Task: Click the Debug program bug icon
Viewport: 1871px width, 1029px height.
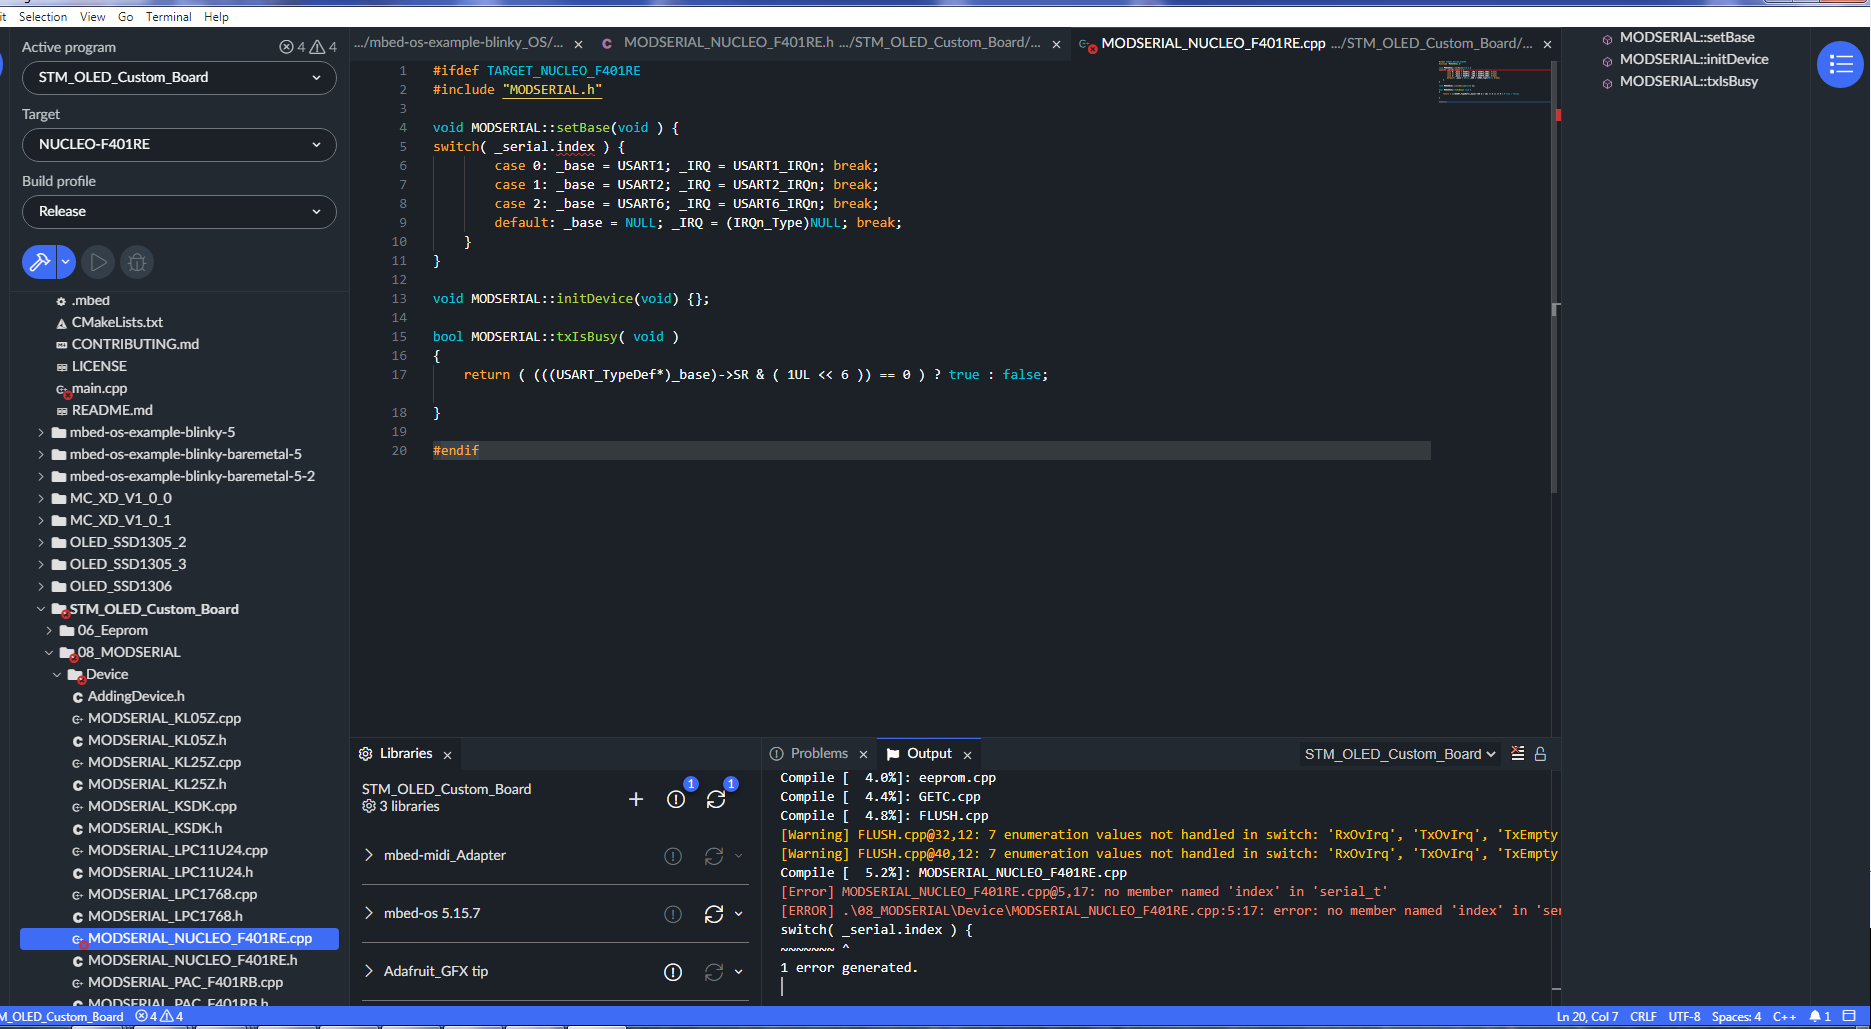Action: point(137,262)
